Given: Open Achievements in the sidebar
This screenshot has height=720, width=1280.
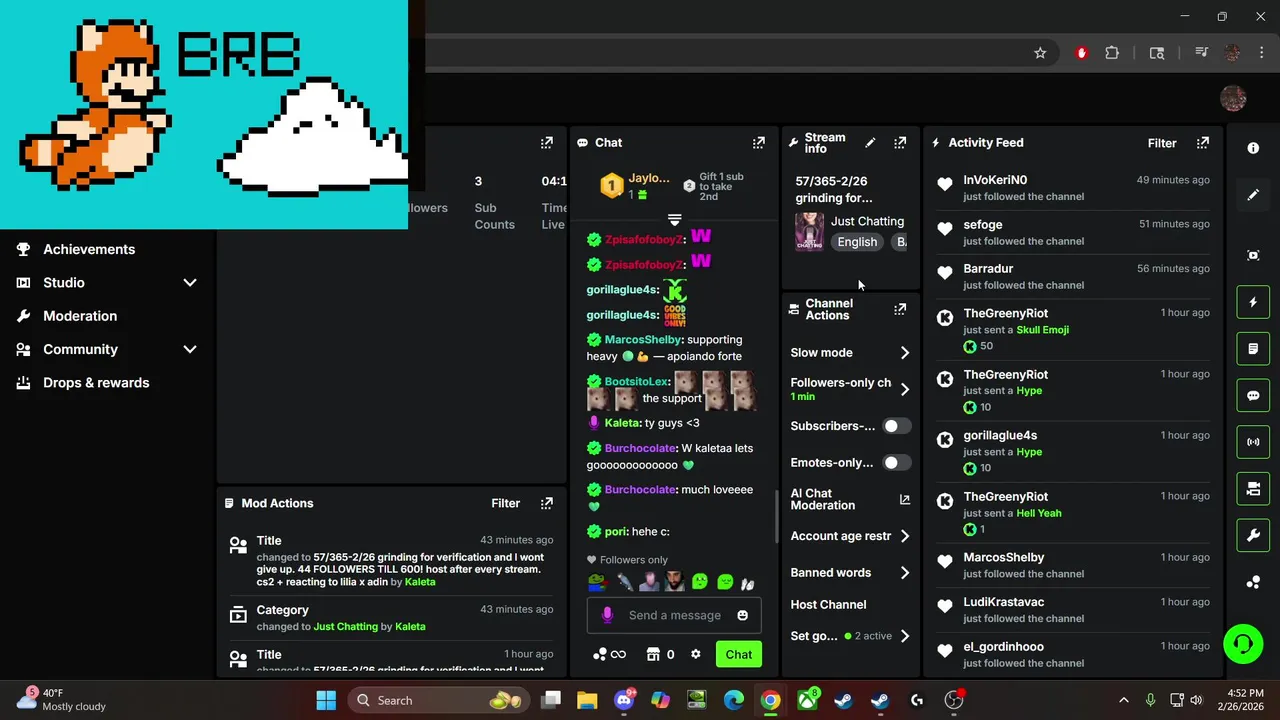Looking at the screenshot, I should pyautogui.click(x=89, y=249).
